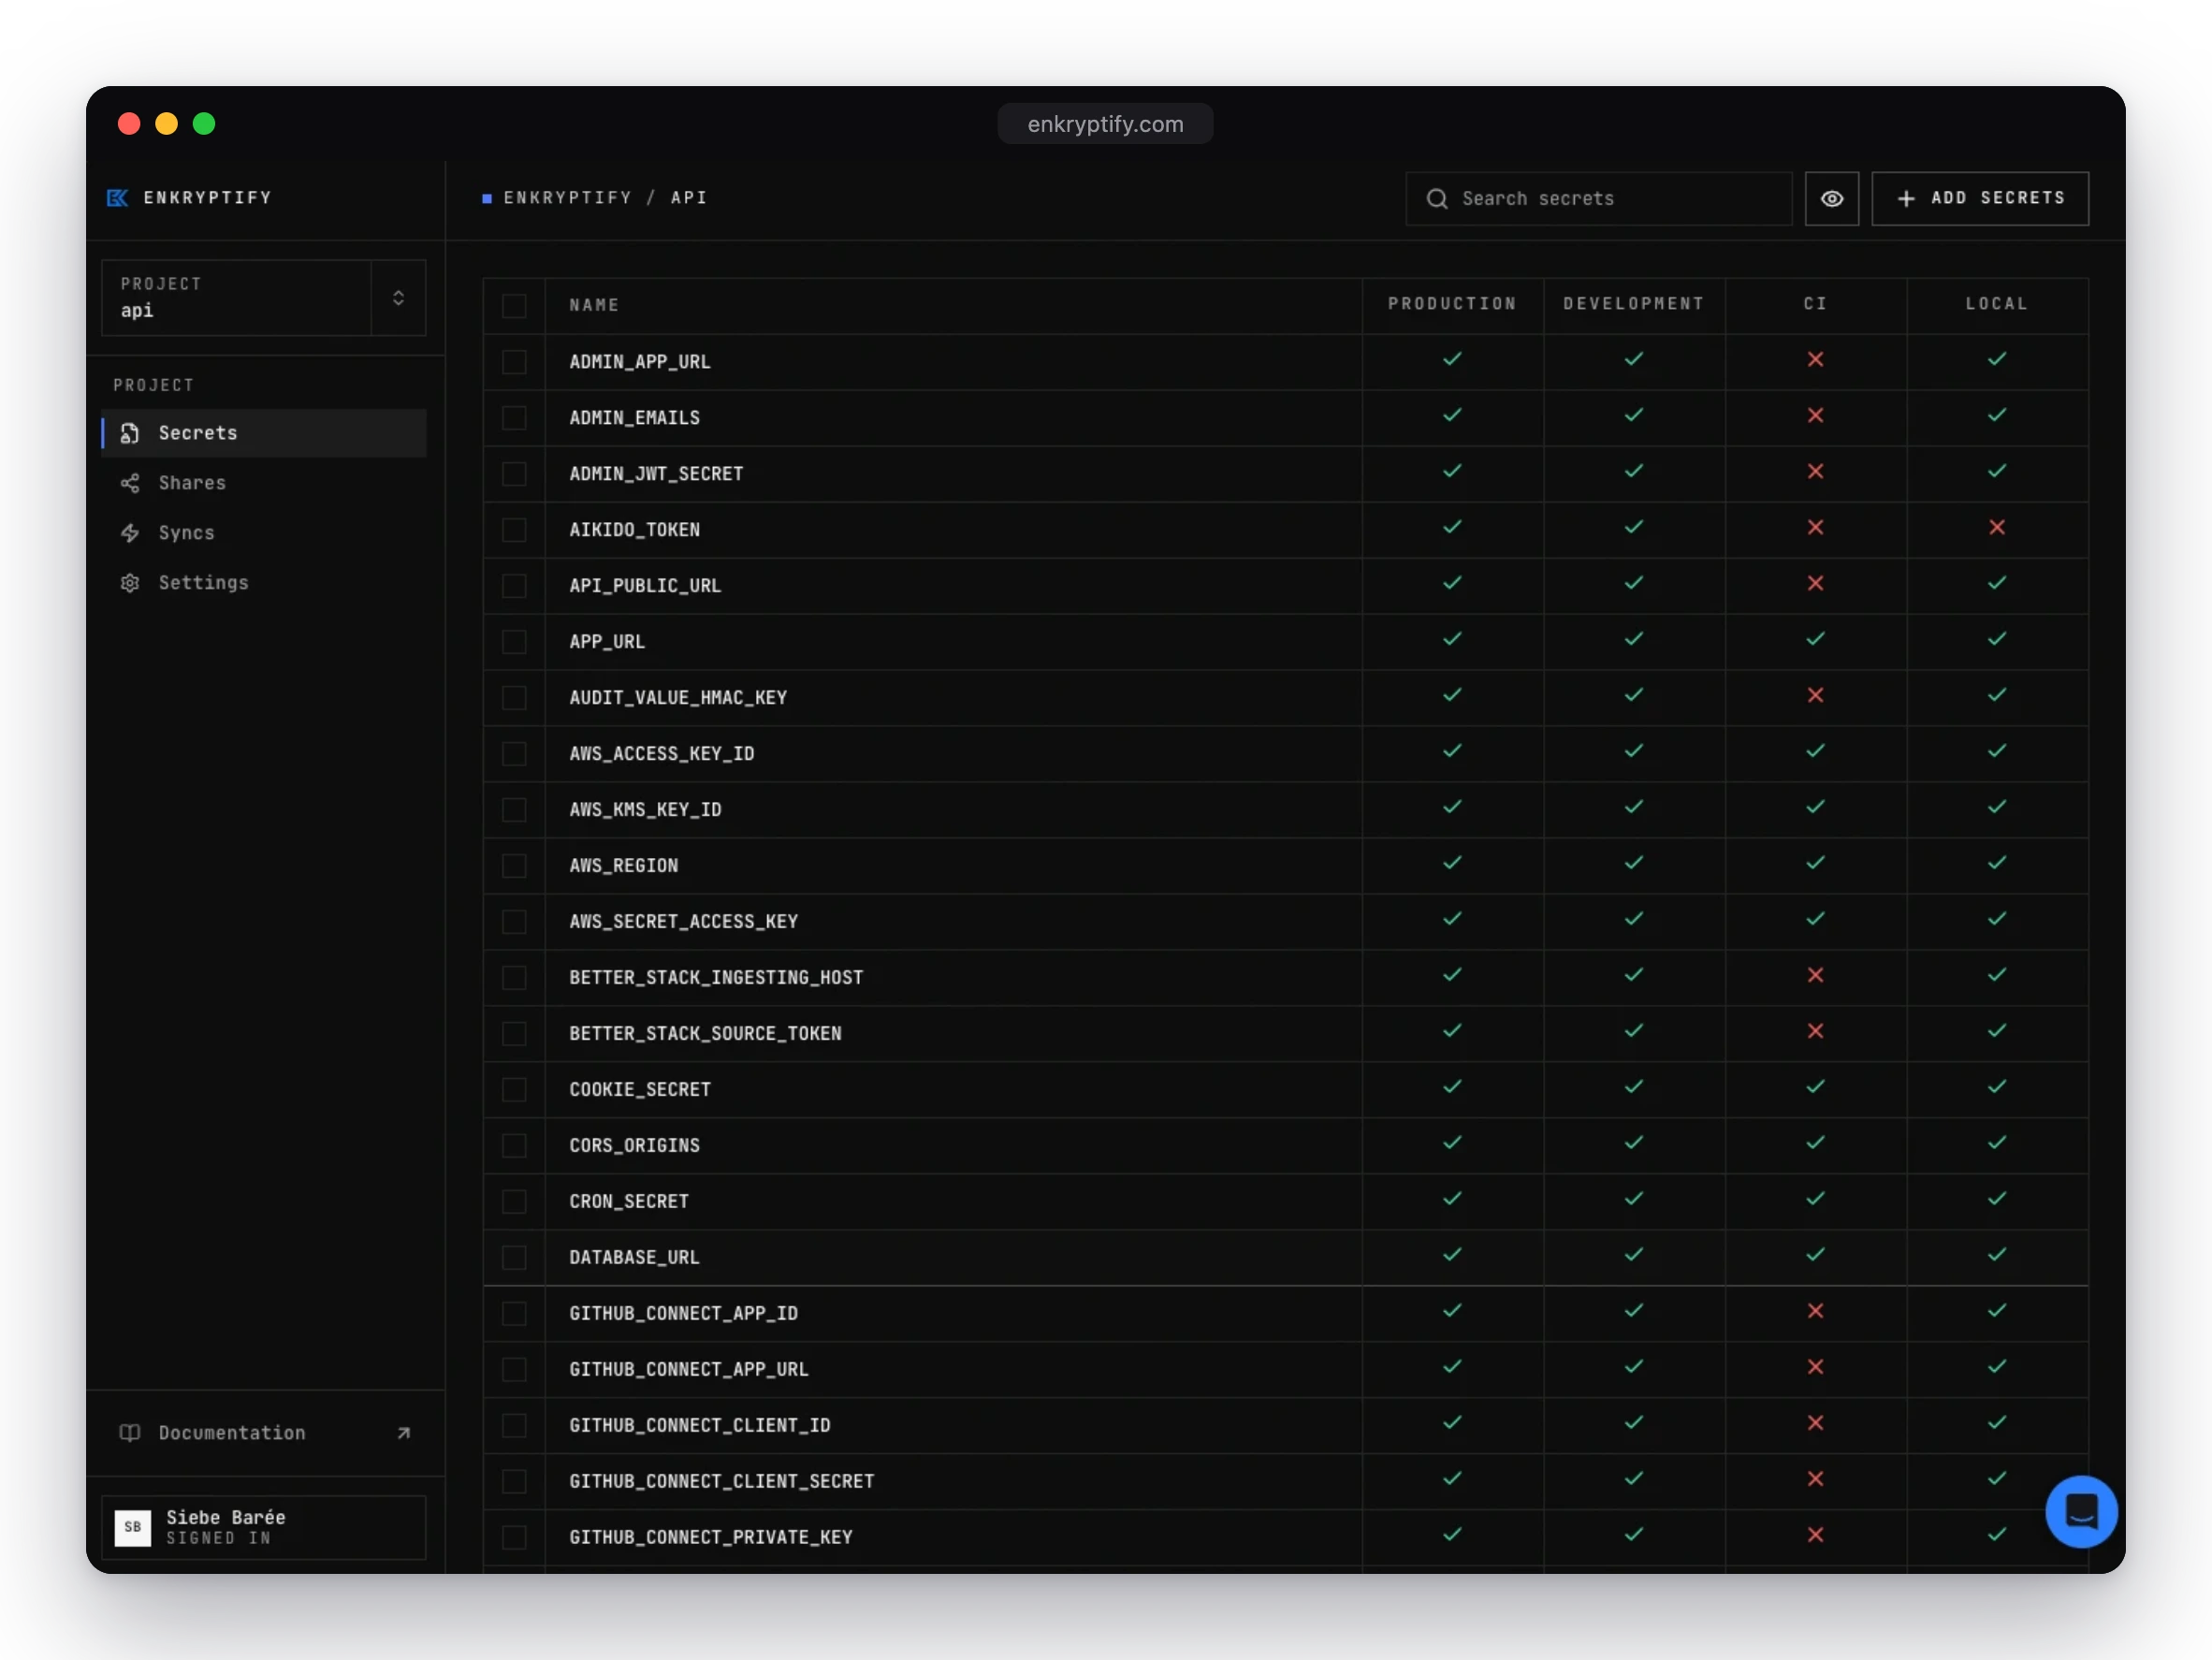Click the DEVELOPMENT column header
Viewport: 2212px width, 1660px height.
click(1634, 304)
